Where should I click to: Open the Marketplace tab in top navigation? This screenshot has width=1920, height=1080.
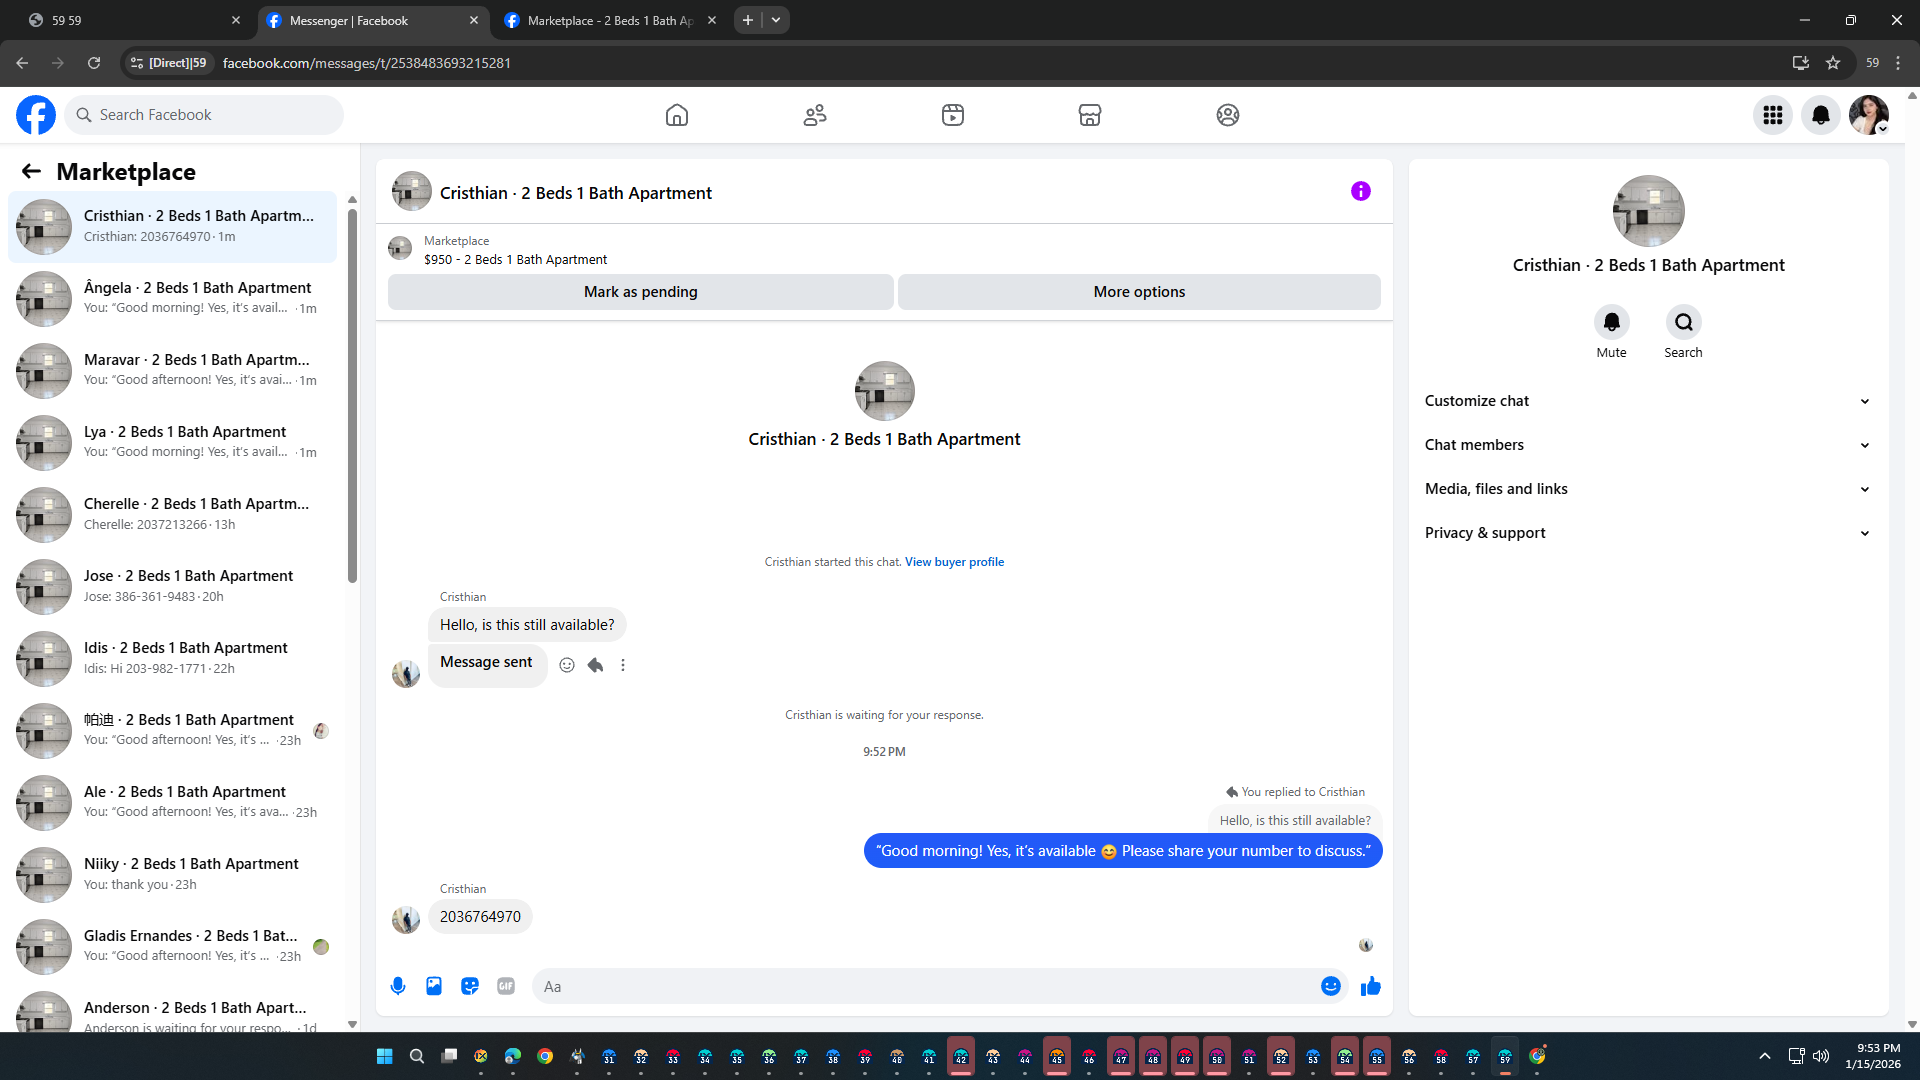[x=1089, y=115]
